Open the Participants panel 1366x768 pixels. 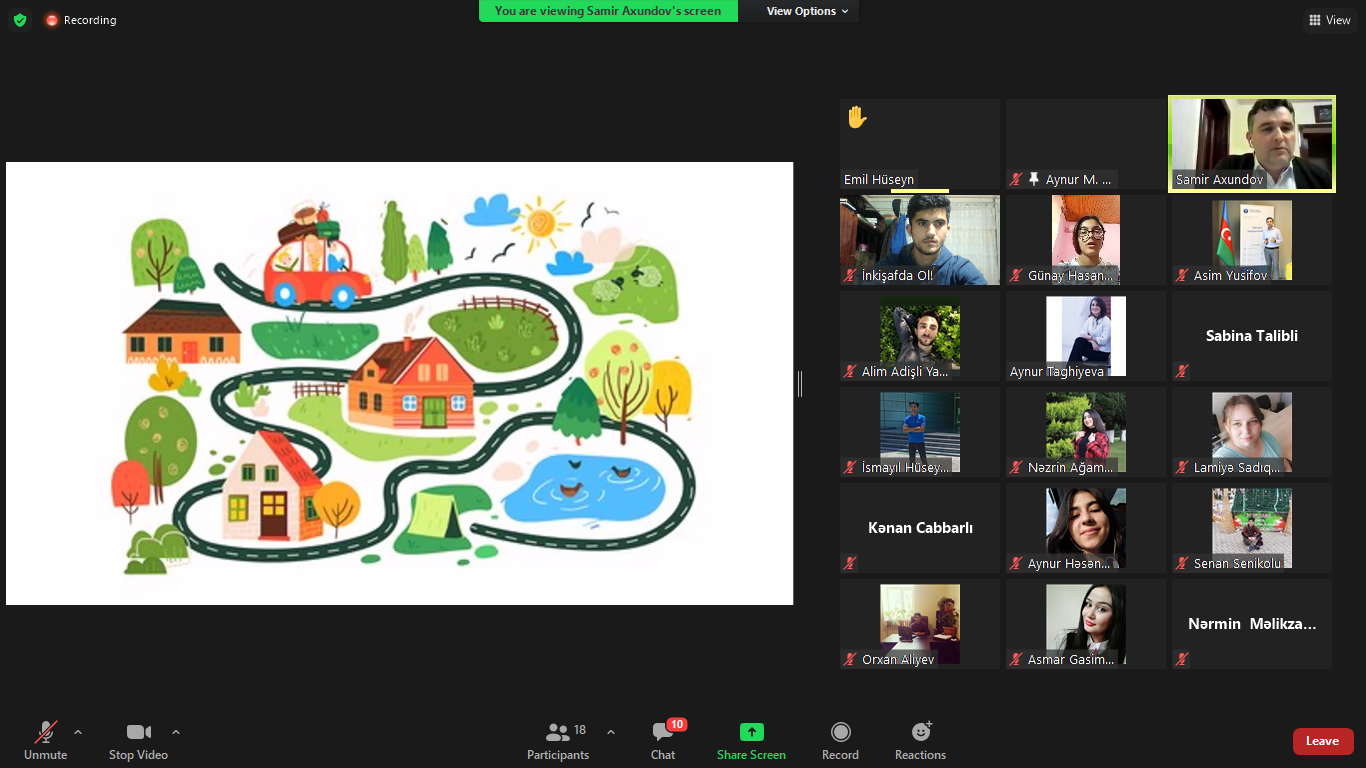[x=558, y=741]
